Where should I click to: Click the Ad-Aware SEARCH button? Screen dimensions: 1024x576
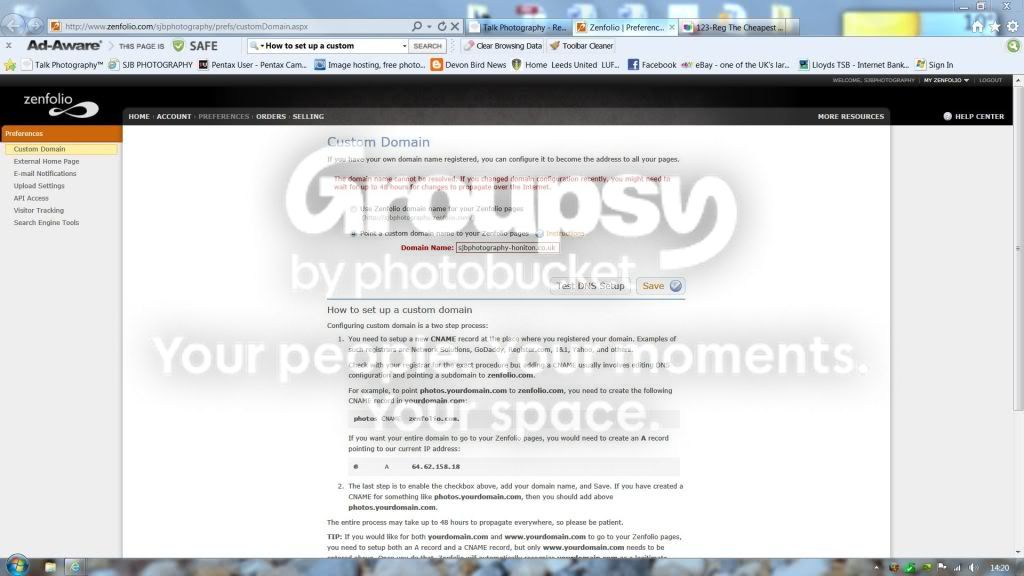coord(427,46)
